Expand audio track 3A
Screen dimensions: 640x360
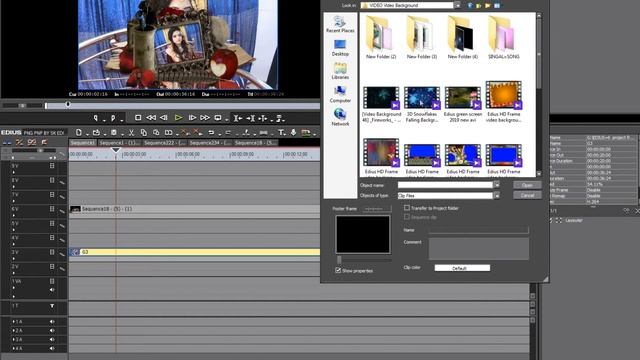pyautogui.click(x=13, y=340)
